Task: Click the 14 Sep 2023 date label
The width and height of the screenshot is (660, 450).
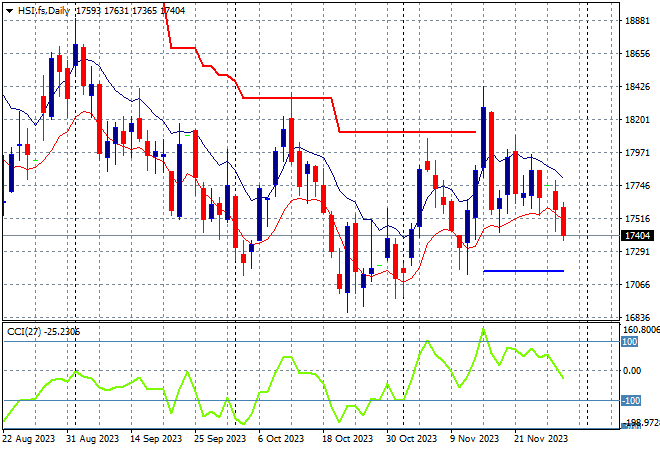Action: [156, 439]
